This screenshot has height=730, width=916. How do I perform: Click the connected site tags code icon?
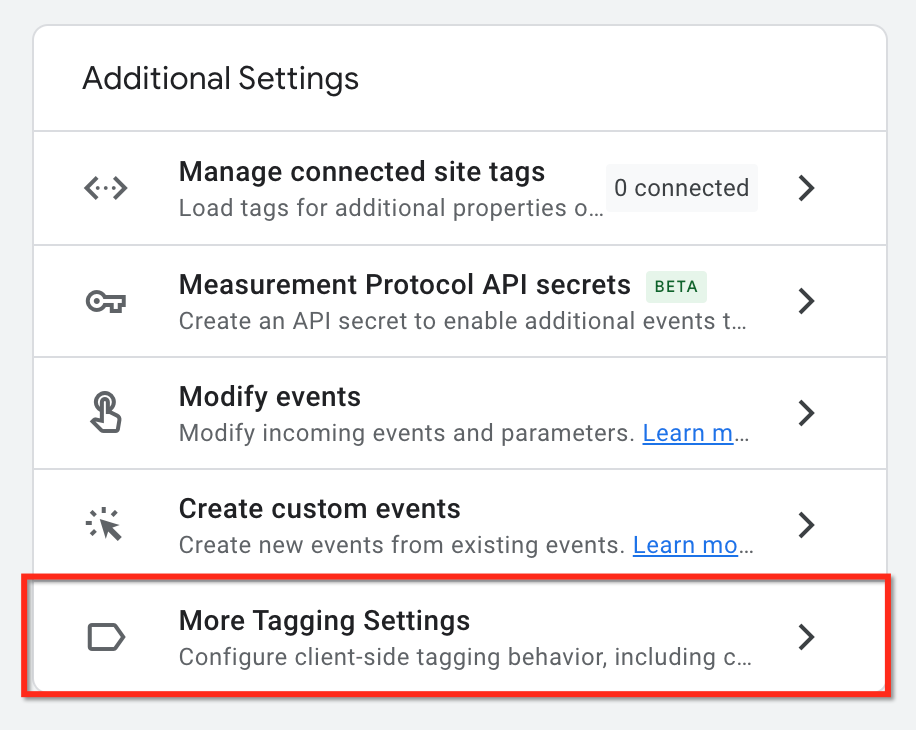(x=106, y=188)
